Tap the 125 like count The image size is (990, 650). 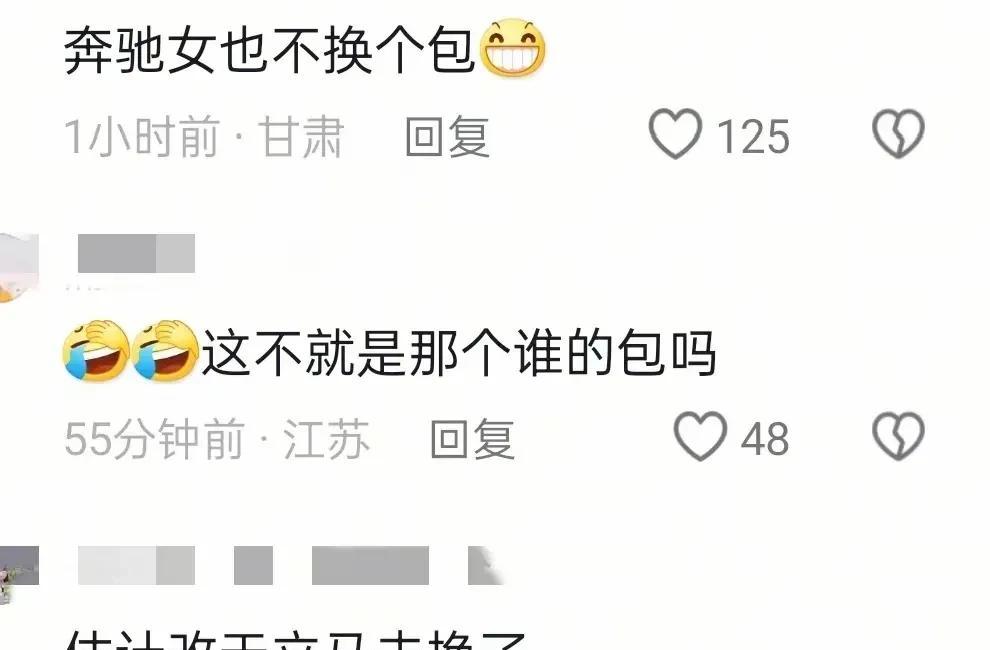tap(753, 136)
